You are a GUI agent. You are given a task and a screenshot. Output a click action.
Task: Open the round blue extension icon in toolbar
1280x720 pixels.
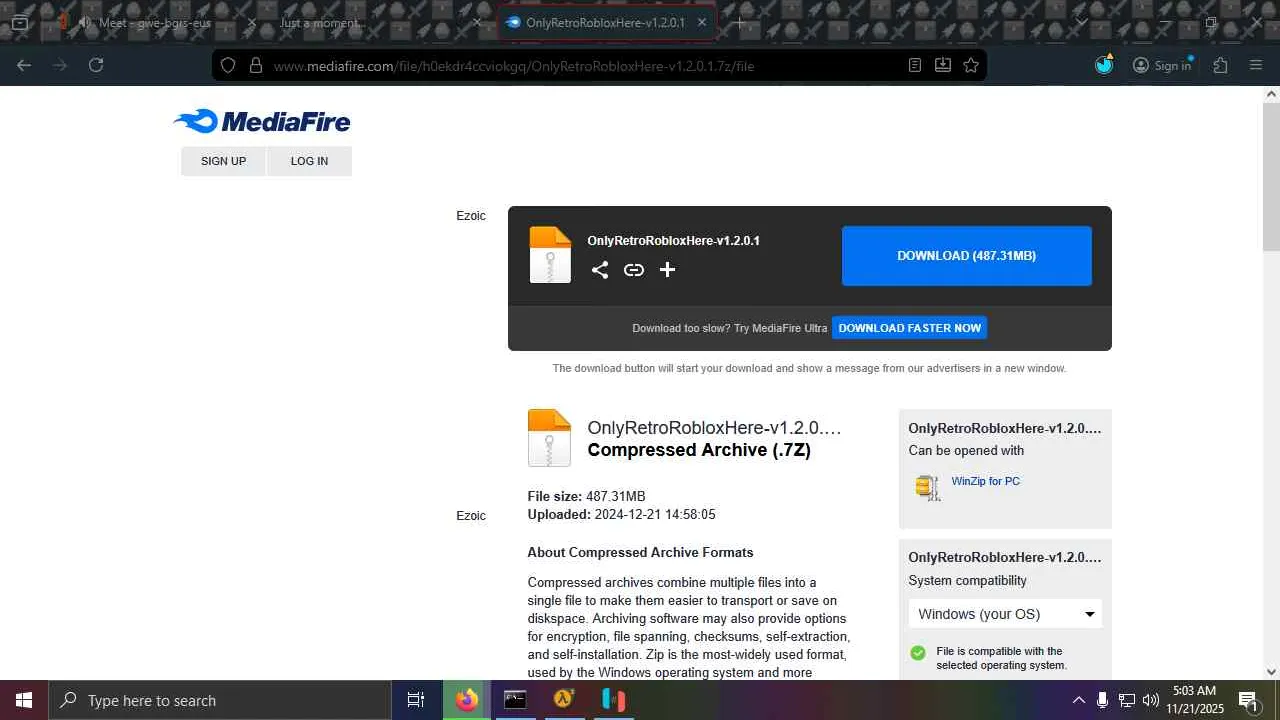tap(1104, 65)
